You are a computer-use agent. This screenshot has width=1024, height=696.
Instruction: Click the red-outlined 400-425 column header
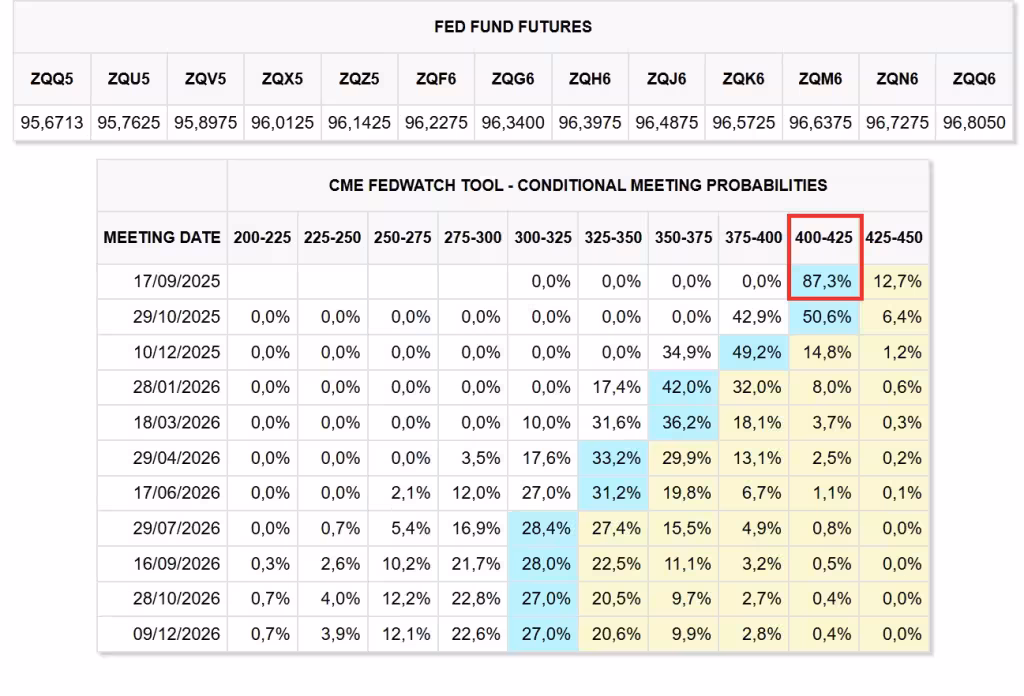pyautogui.click(x=824, y=238)
